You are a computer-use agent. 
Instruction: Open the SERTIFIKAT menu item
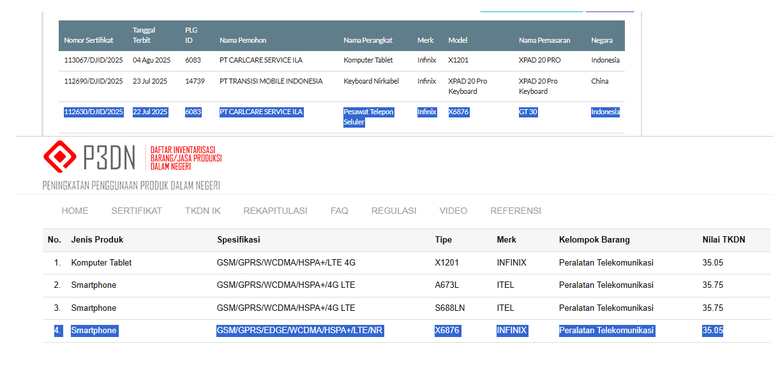[x=137, y=211]
